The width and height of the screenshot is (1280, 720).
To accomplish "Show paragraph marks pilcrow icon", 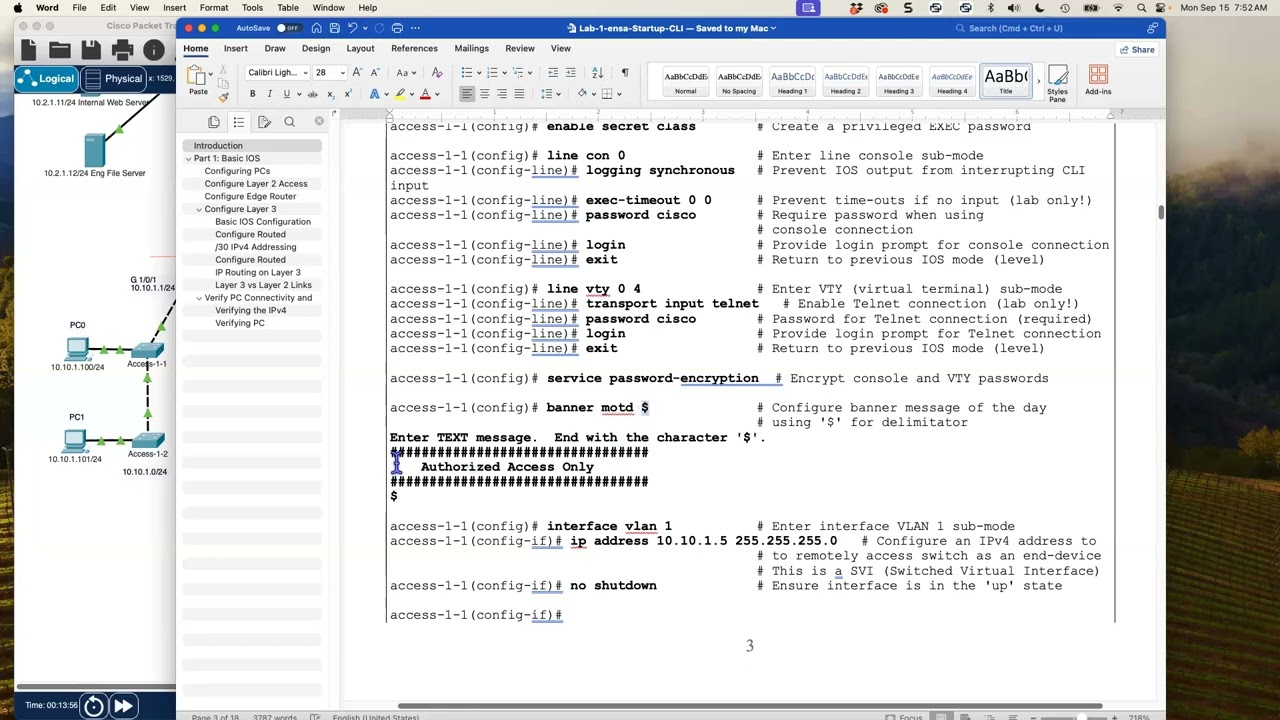I will (625, 73).
